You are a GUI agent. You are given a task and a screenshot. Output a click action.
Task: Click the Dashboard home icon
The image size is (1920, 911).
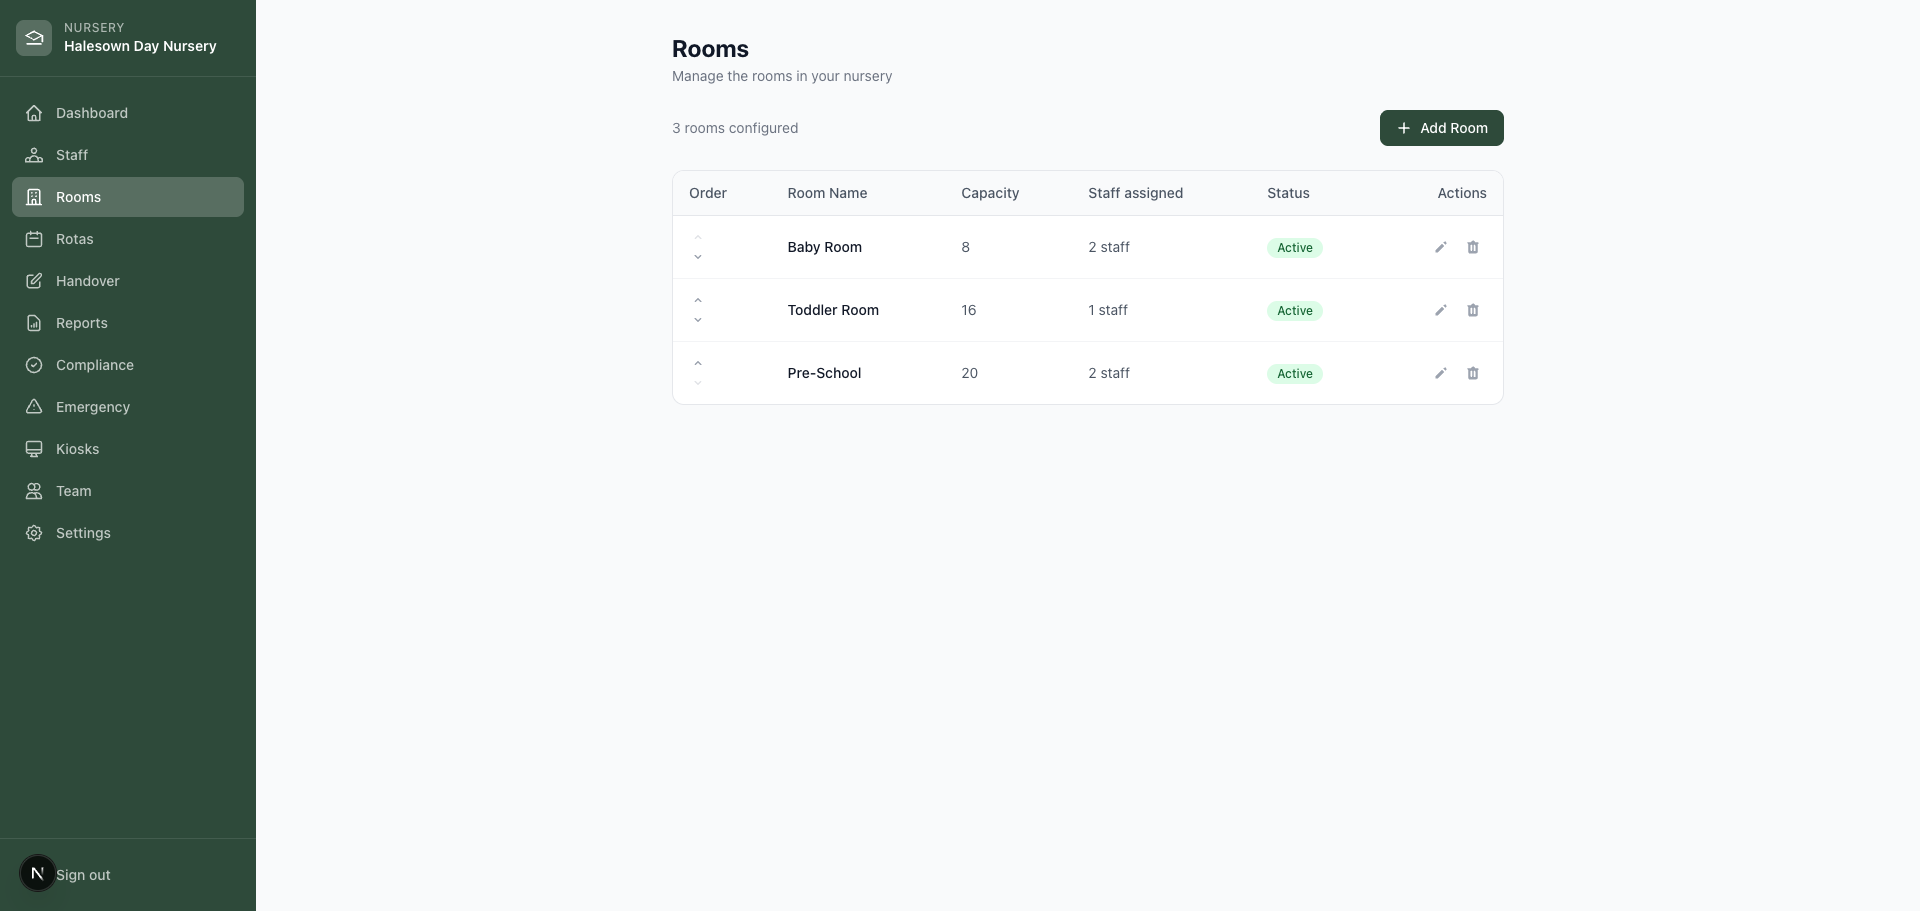34,113
